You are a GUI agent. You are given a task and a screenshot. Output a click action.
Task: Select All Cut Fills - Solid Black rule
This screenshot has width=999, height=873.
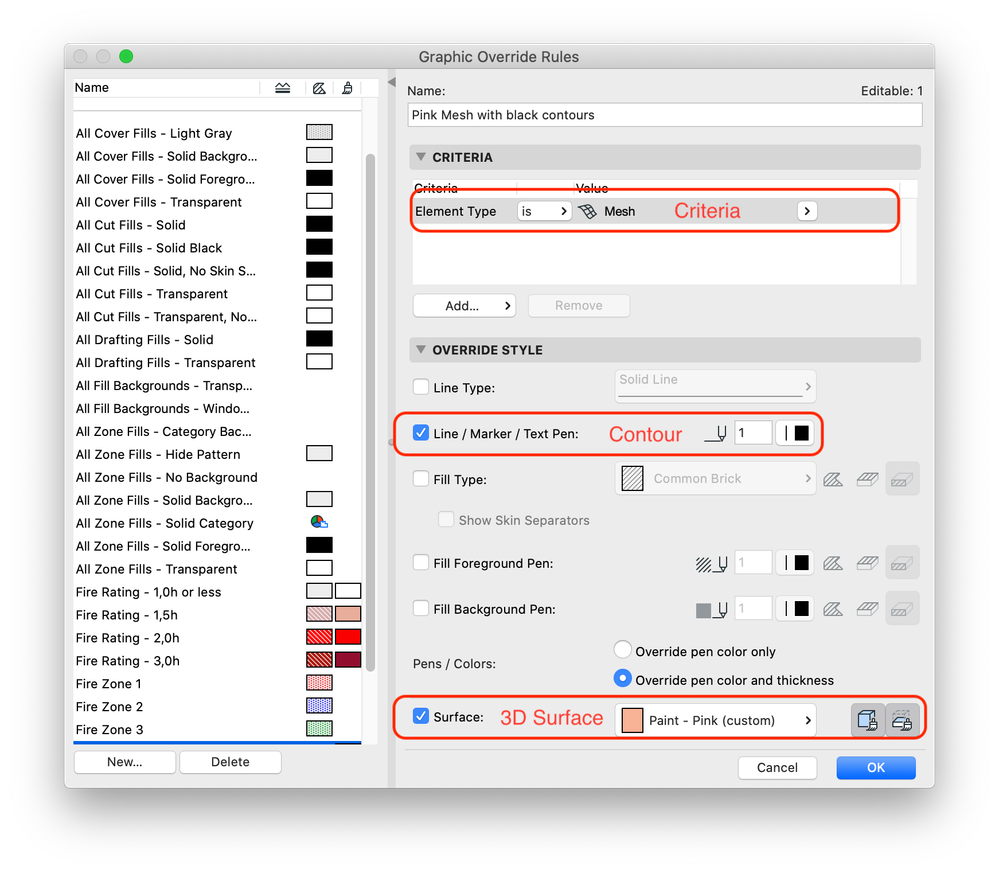tap(148, 248)
